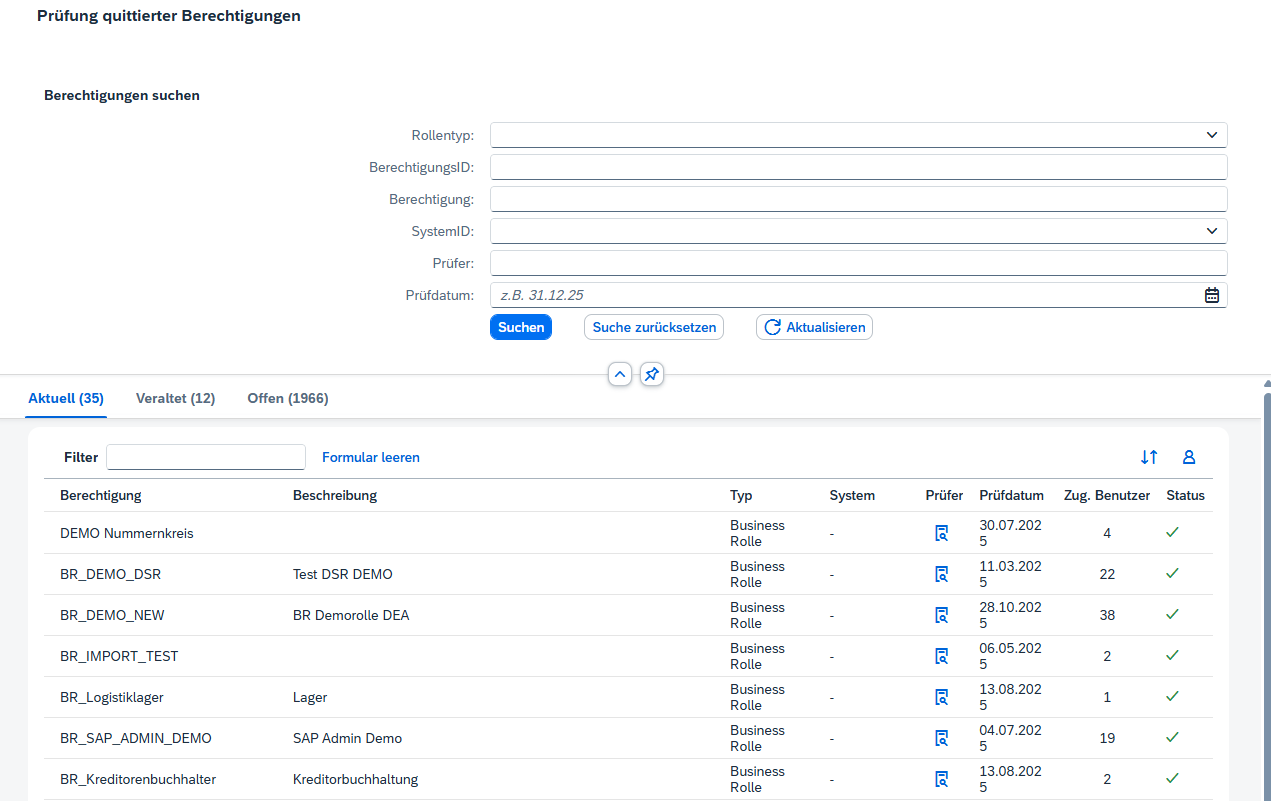Click the Prüfer icon for BR_Kreditorenbuchhalter

pyautogui.click(x=941, y=779)
